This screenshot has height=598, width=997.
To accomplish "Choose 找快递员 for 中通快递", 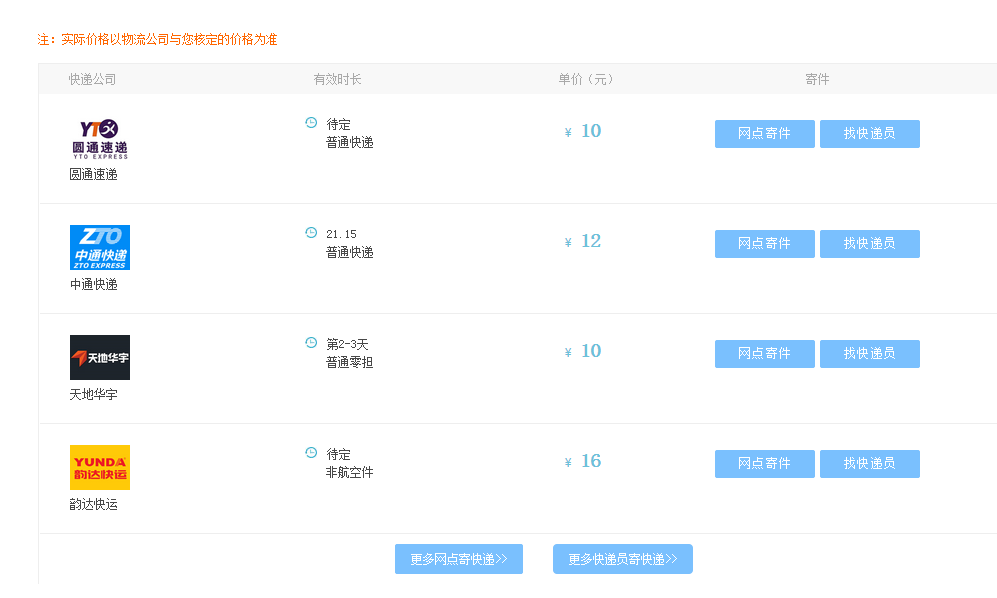I will pyautogui.click(x=869, y=244).
